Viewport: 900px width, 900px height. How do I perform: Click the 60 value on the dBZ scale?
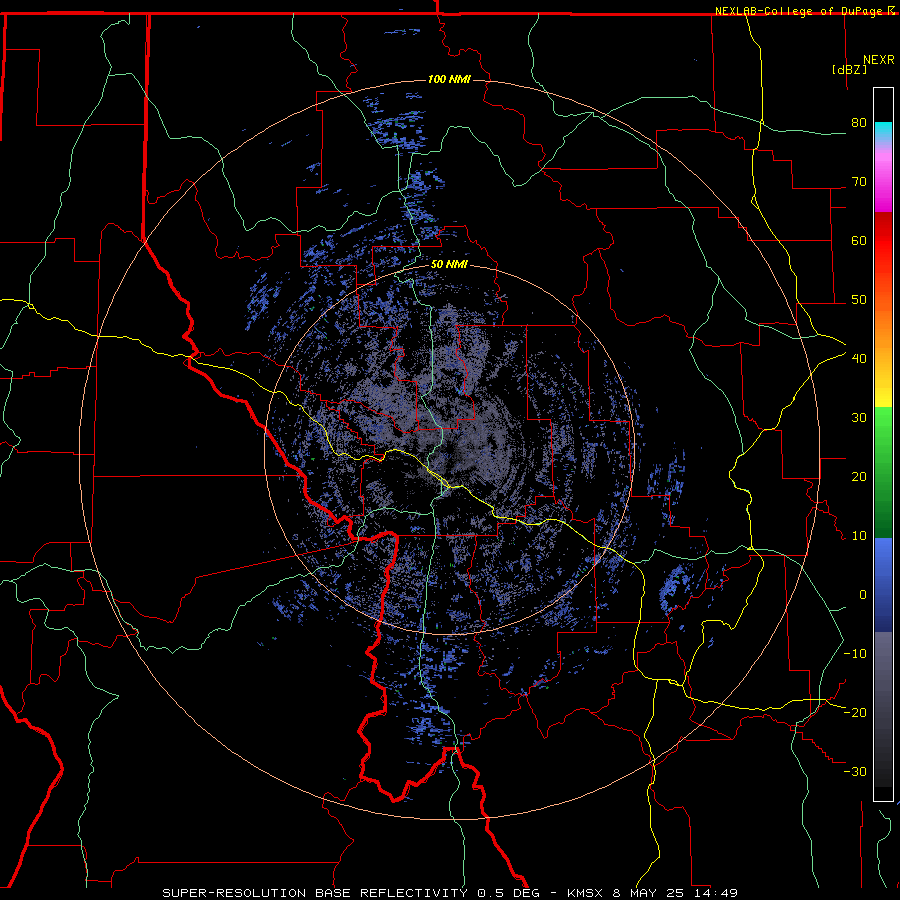(859, 240)
